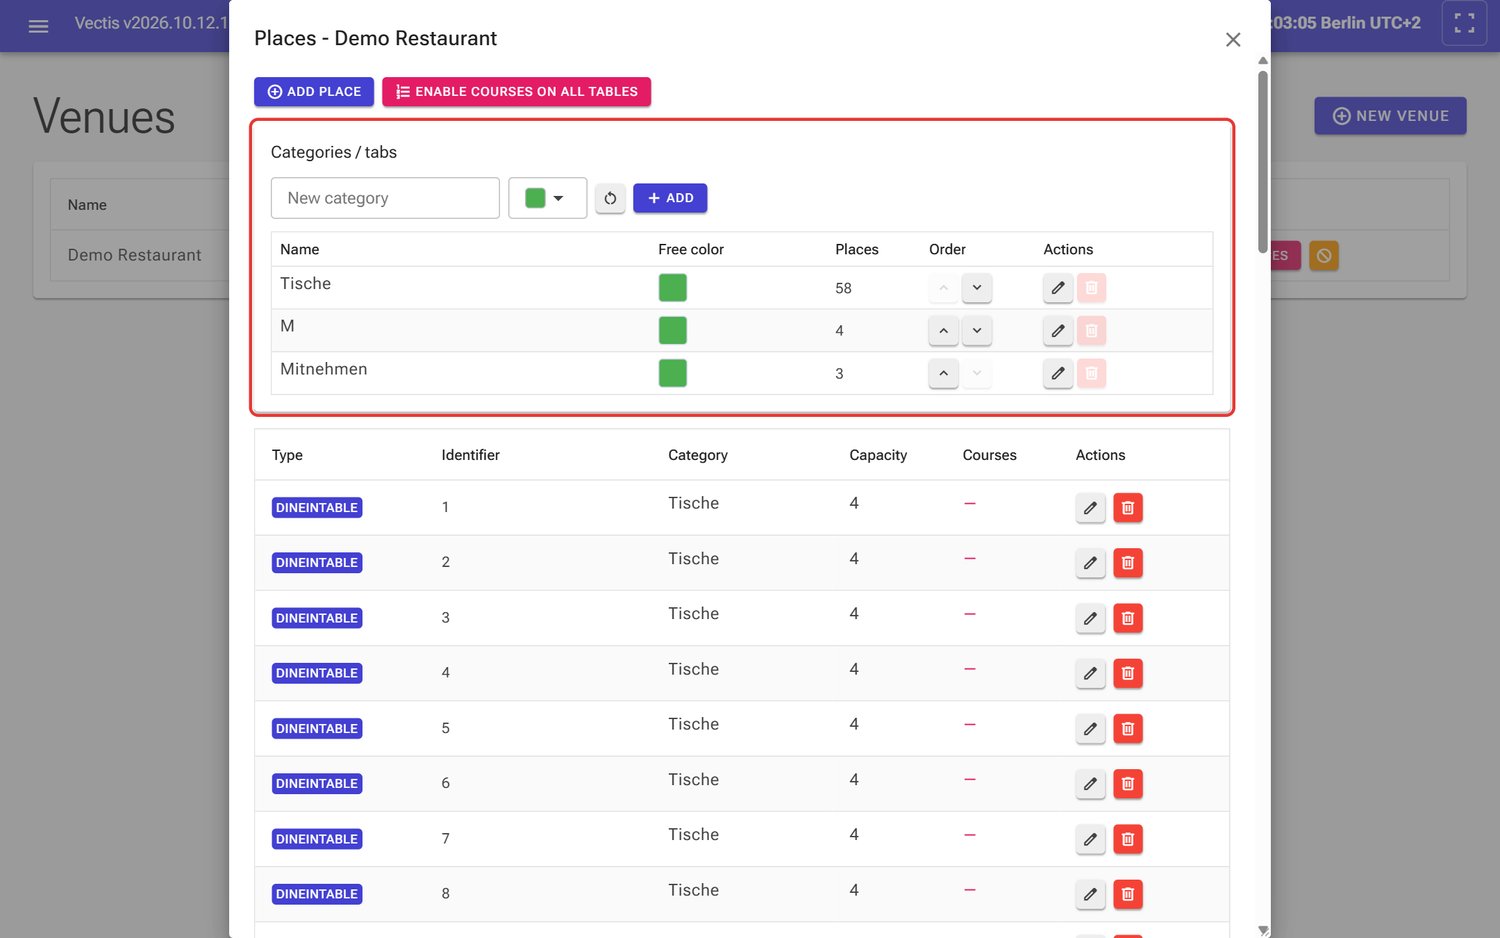Screen dimensions: 1500x938
Task: Focus the New category input field
Action: click(385, 198)
